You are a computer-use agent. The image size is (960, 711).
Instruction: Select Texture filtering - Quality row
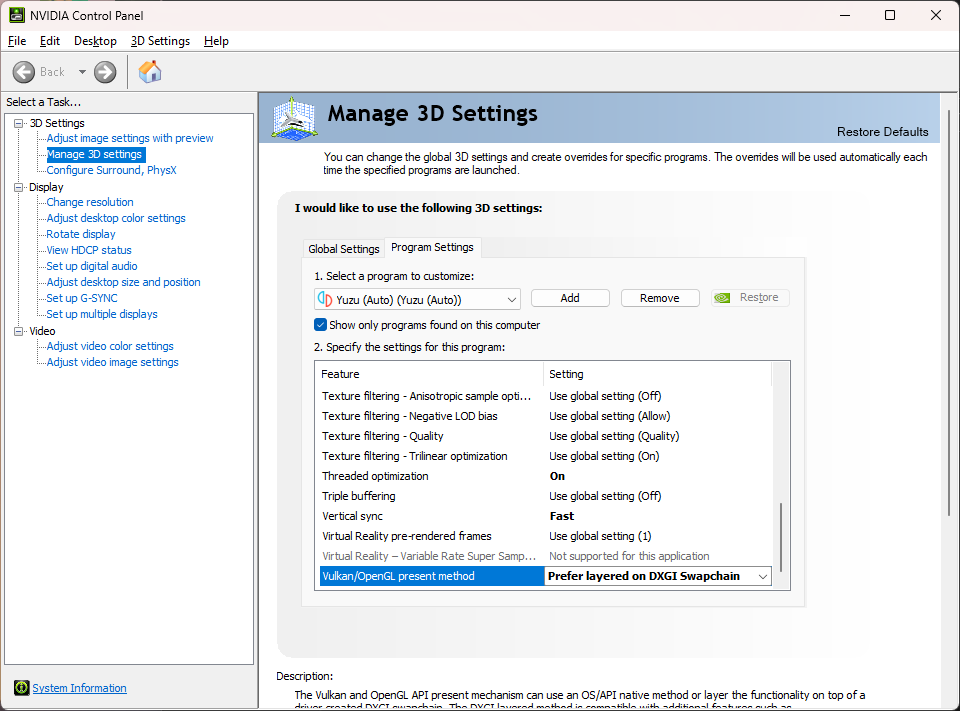point(546,436)
